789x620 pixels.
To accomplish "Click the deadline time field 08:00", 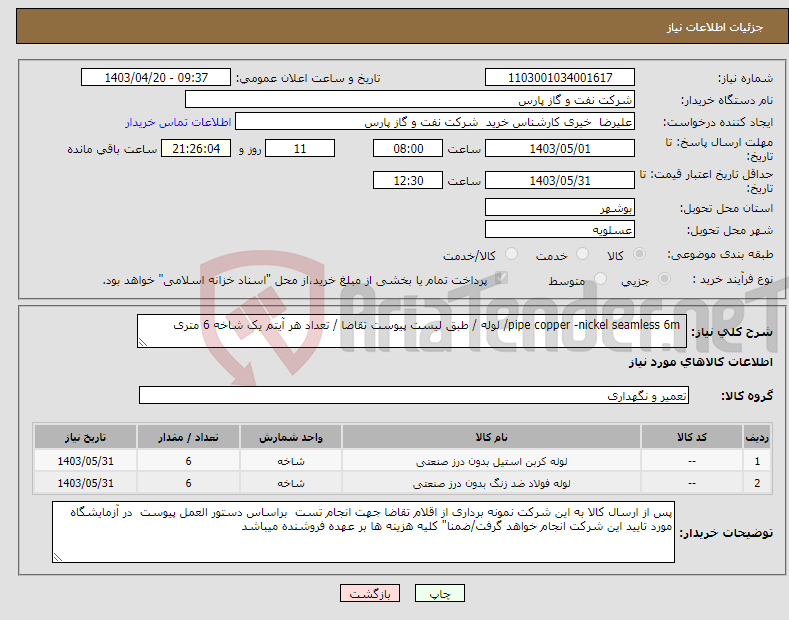I will 408,148.
